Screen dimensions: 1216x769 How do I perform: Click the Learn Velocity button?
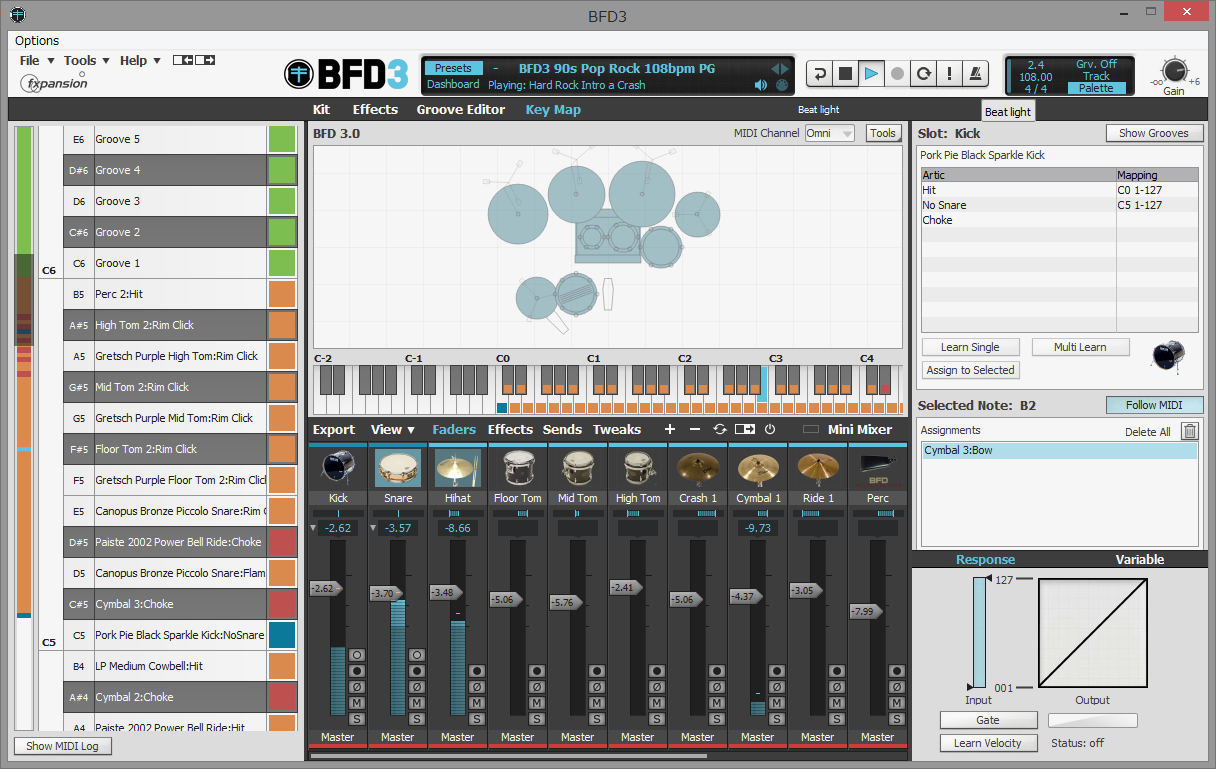point(988,743)
